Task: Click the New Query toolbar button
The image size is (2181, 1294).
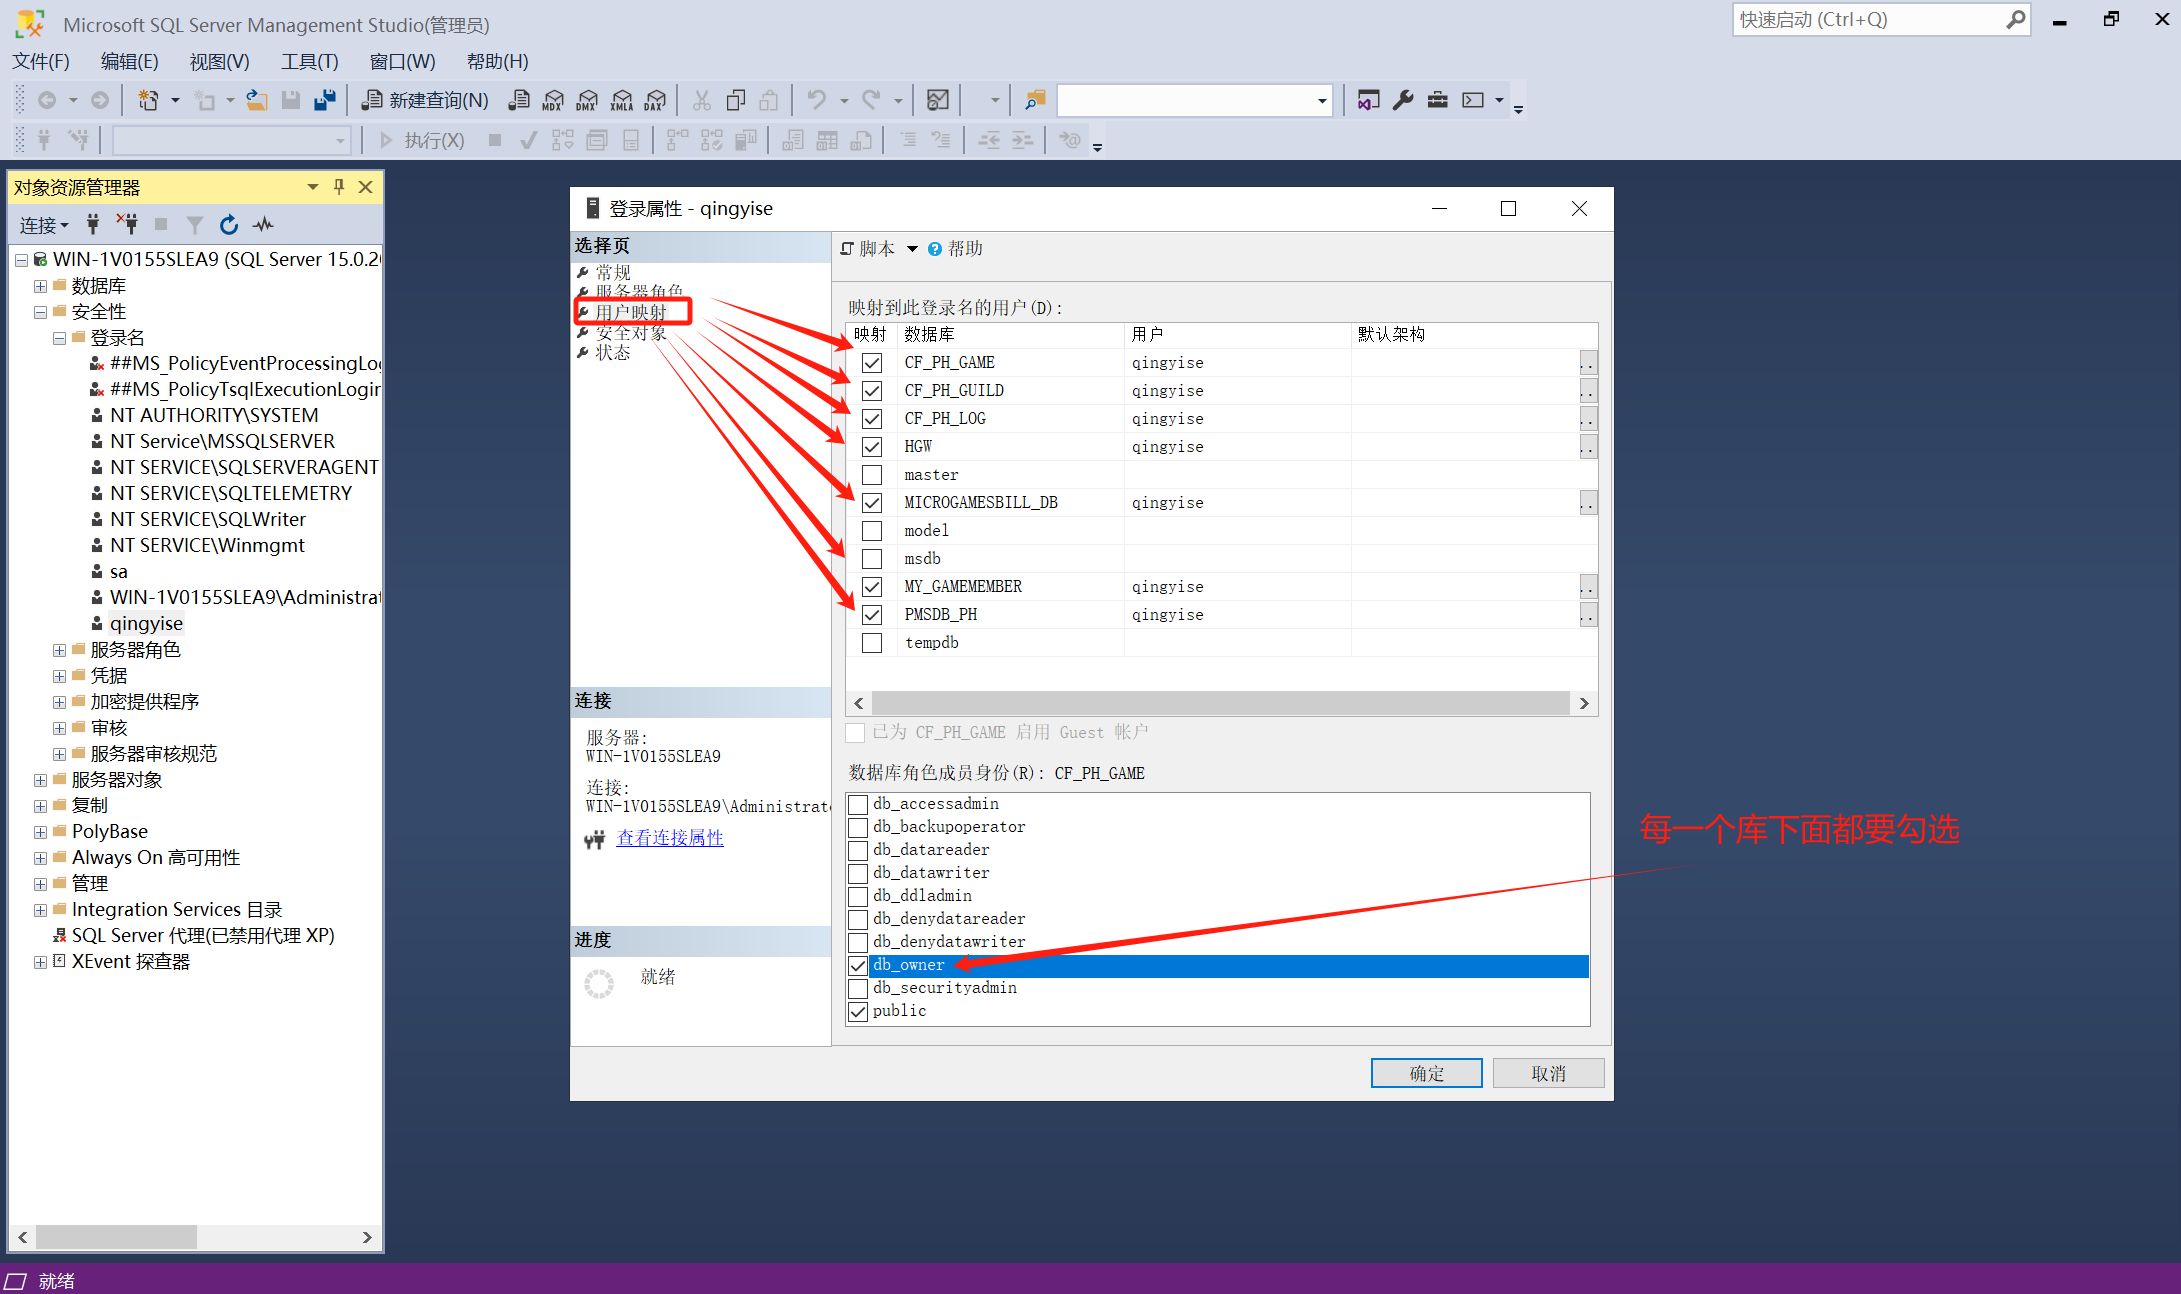Action: click(x=426, y=100)
